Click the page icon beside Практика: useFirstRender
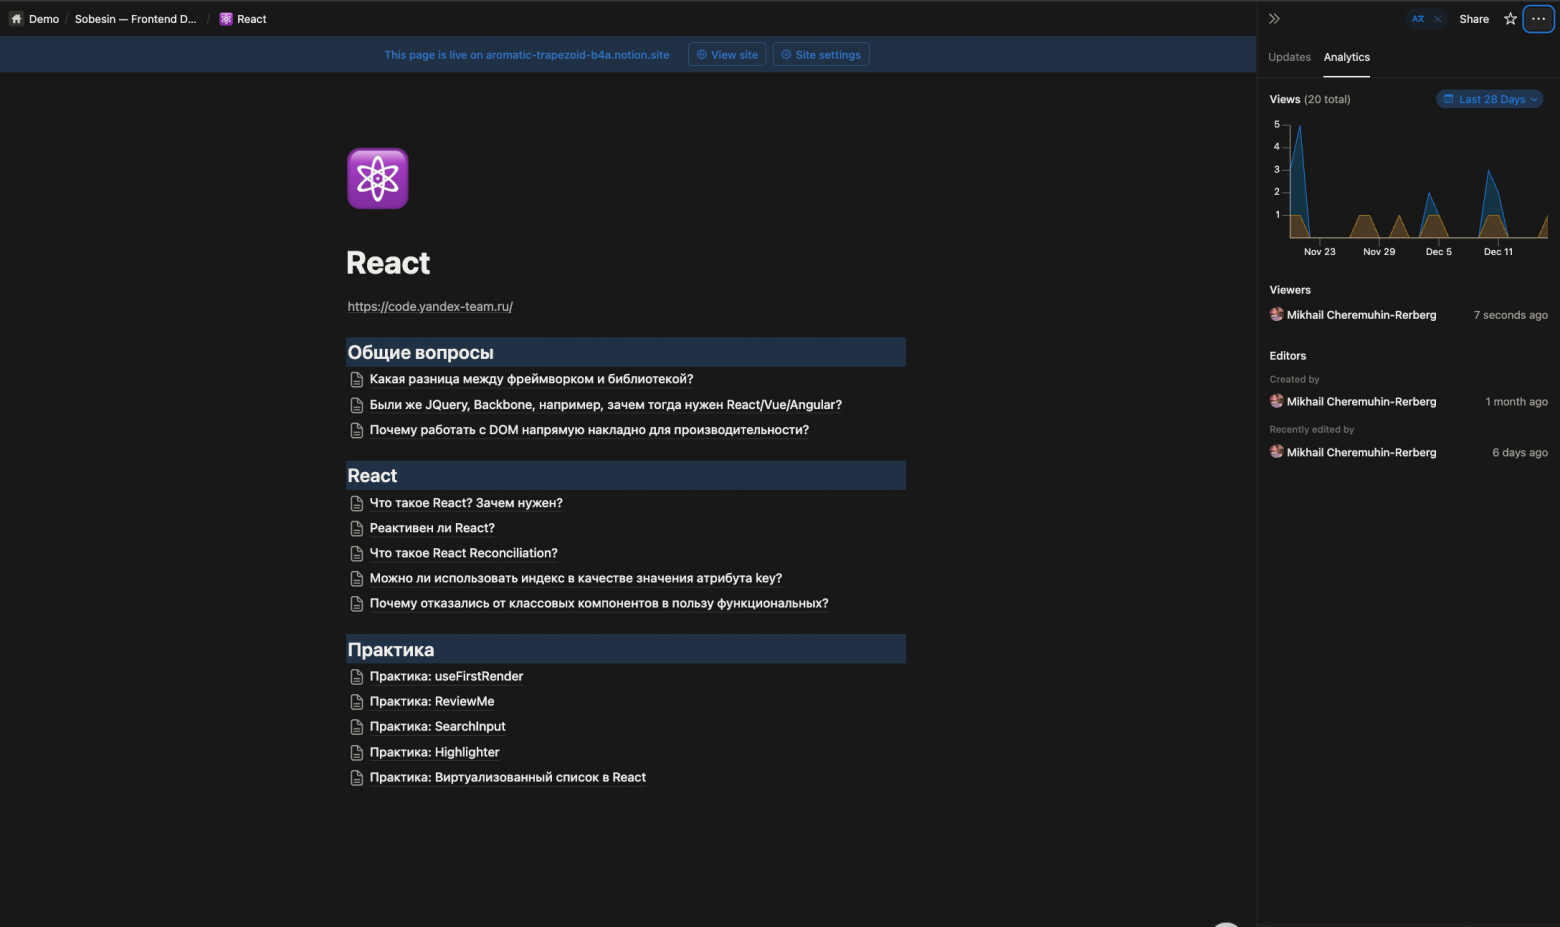The width and height of the screenshot is (1560, 927). [356, 677]
